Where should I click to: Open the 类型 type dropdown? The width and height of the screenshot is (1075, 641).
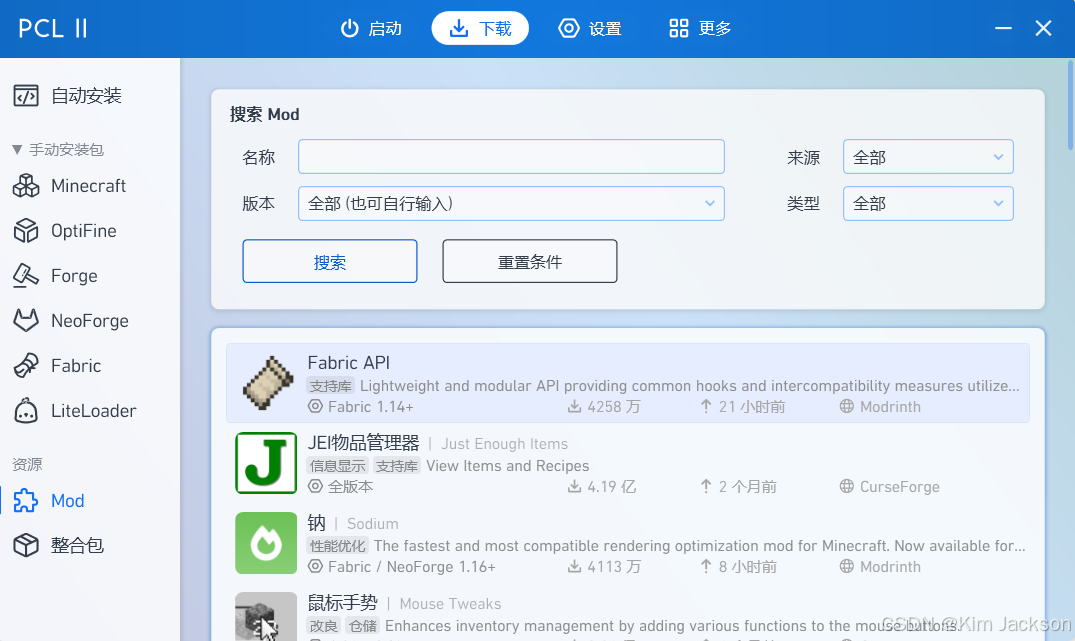pyautogui.click(x=928, y=204)
